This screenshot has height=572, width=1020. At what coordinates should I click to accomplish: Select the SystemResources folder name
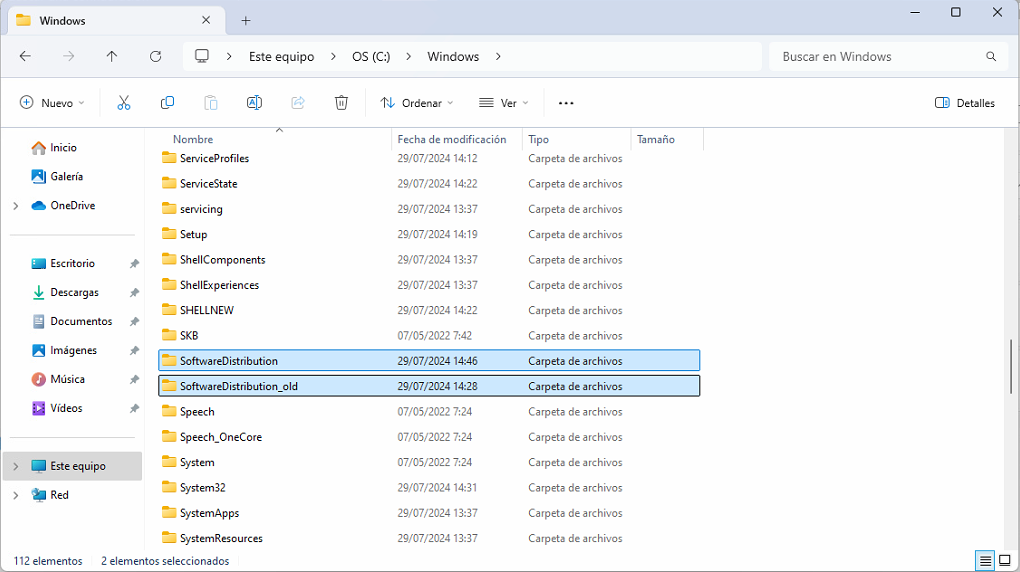coord(221,538)
